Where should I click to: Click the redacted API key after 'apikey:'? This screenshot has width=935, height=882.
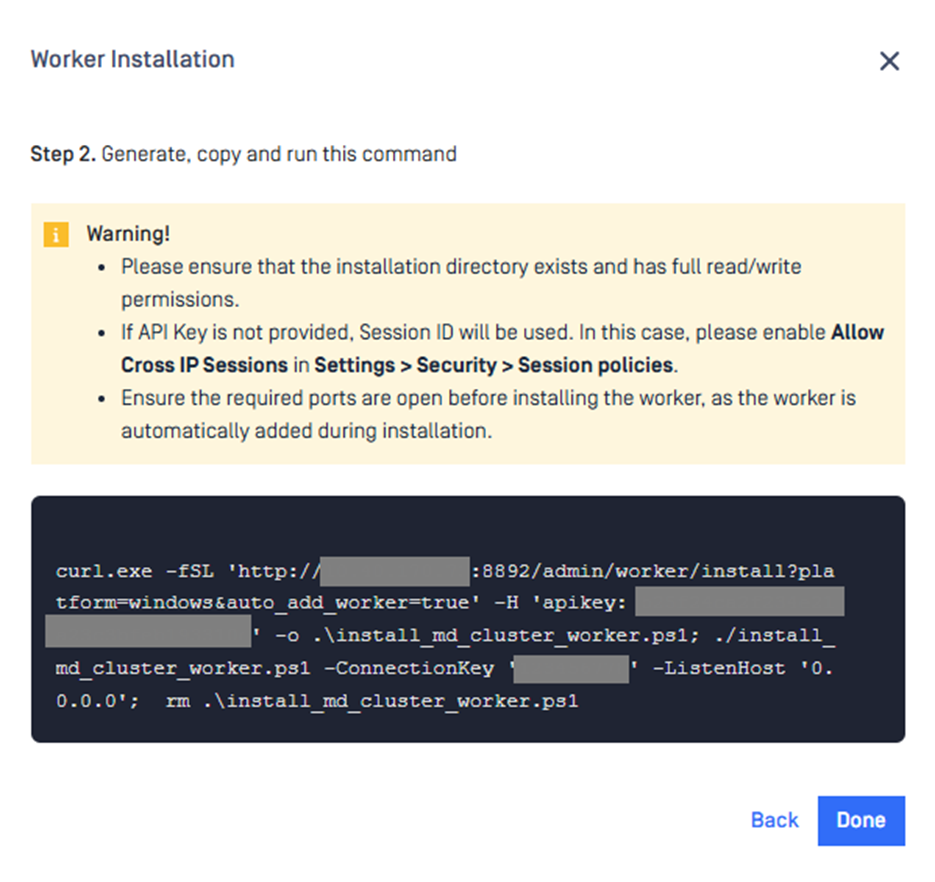point(739,603)
